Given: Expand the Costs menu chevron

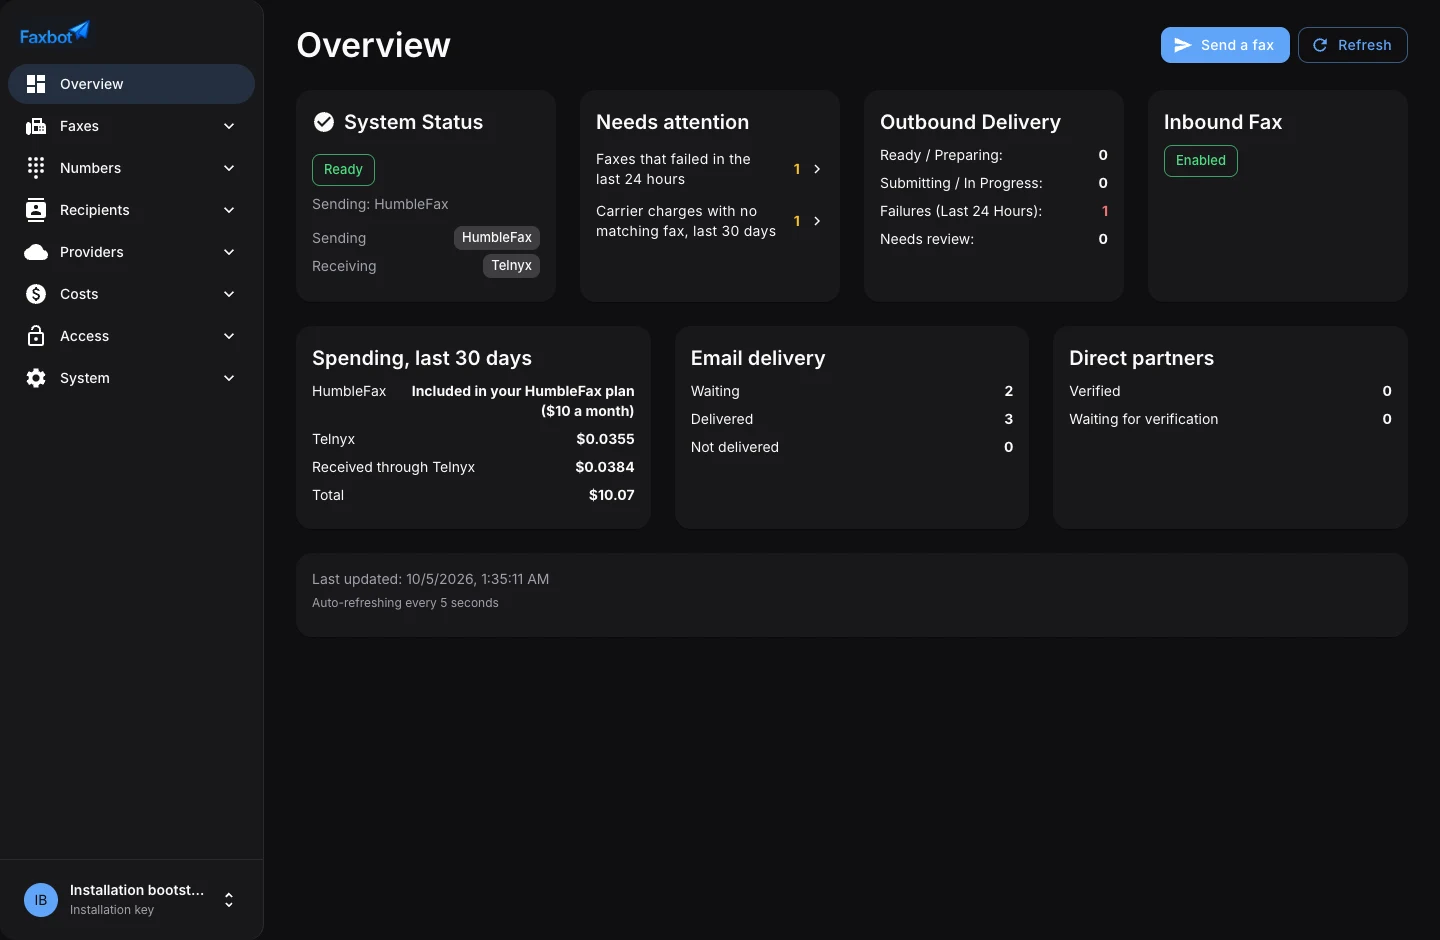Looking at the screenshot, I should click(x=229, y=294).
